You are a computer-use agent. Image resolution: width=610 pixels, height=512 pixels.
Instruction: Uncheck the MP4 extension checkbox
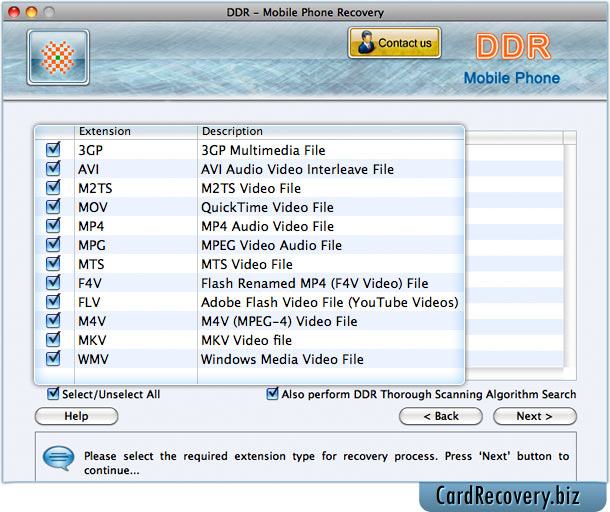[53, 225]
